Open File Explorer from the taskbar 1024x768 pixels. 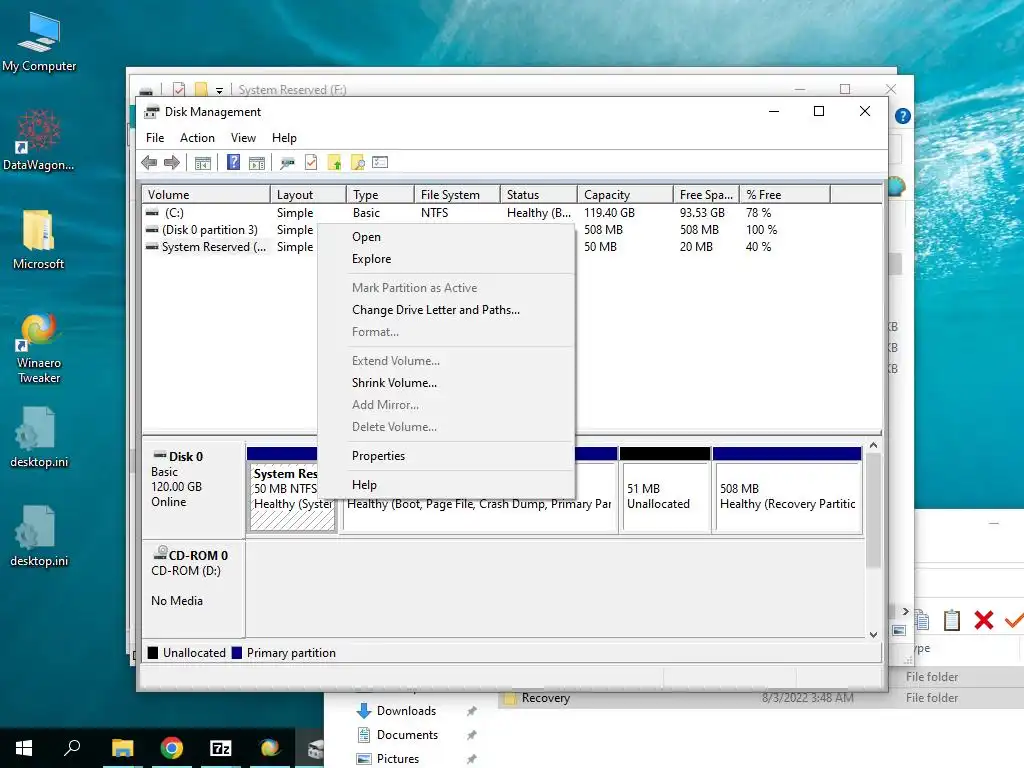coord(122,748)
